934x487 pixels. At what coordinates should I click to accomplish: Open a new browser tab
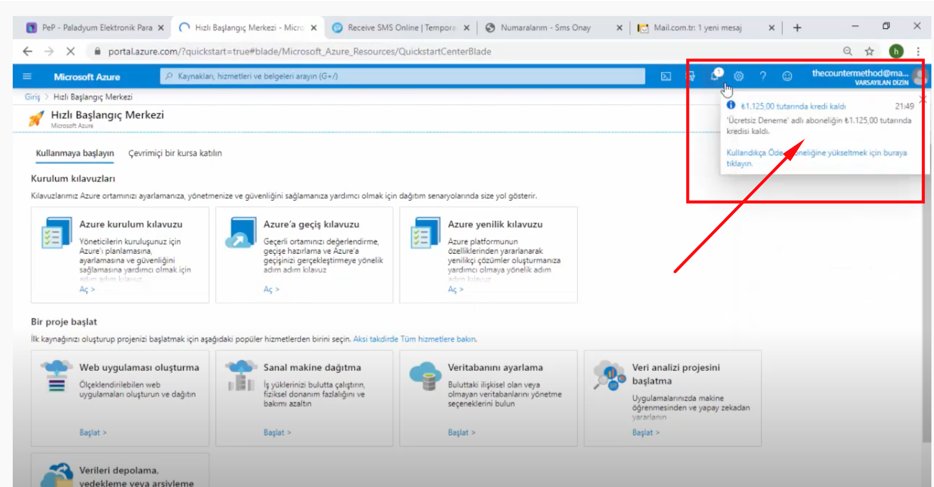(797, 27)
